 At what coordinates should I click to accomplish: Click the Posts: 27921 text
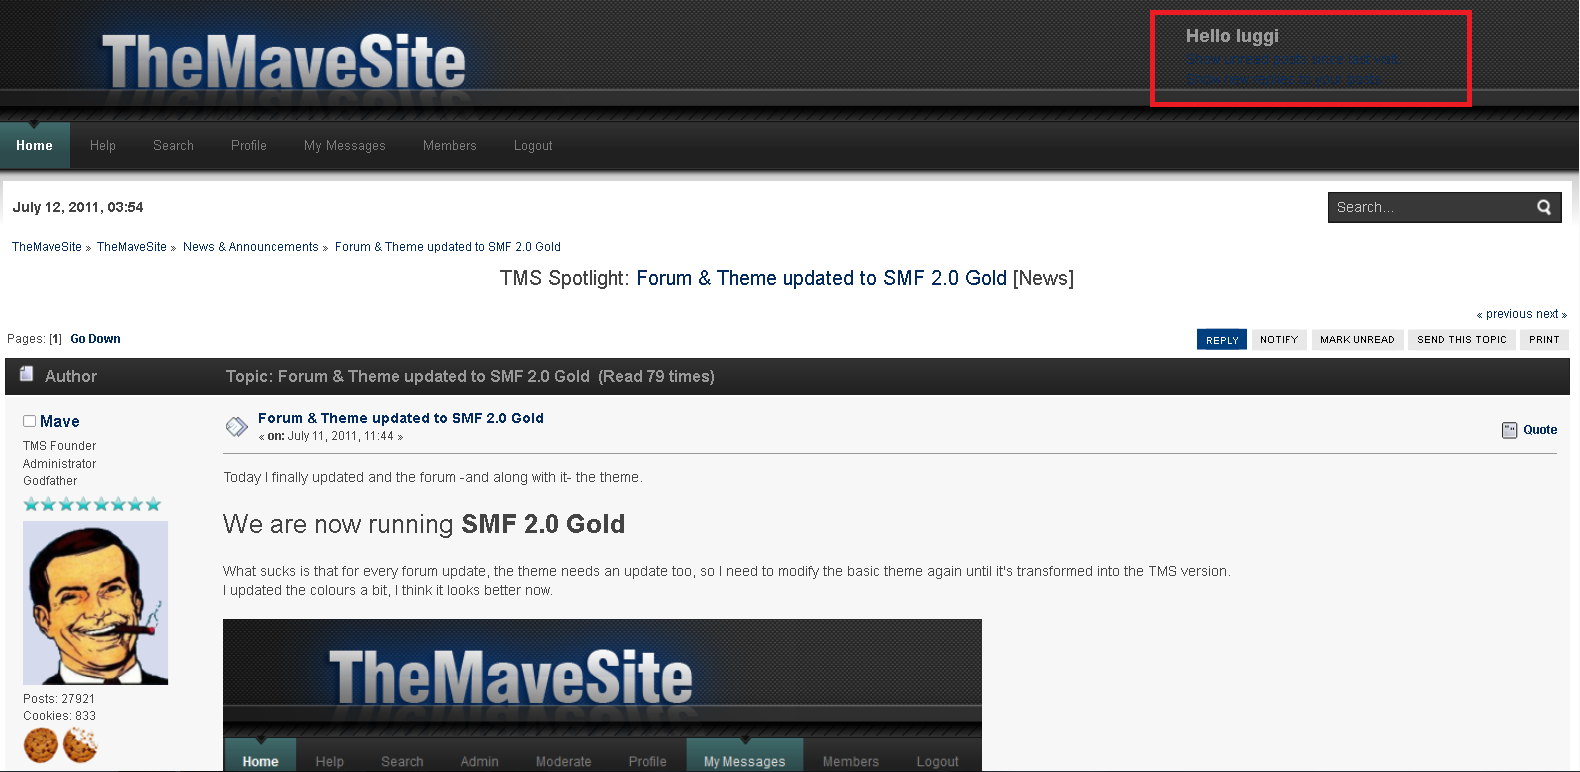[x=59, y=699]
